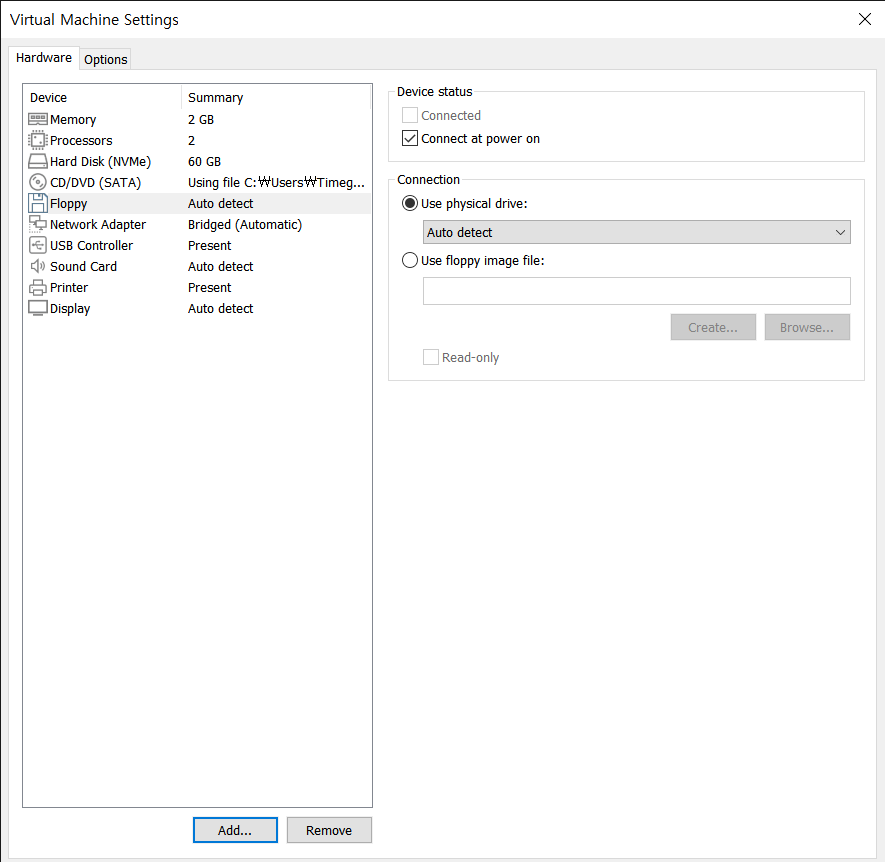Screen dimensions: 885x862
Task: Click the Network Adapter icon
Action: click(x=38, y=224)
